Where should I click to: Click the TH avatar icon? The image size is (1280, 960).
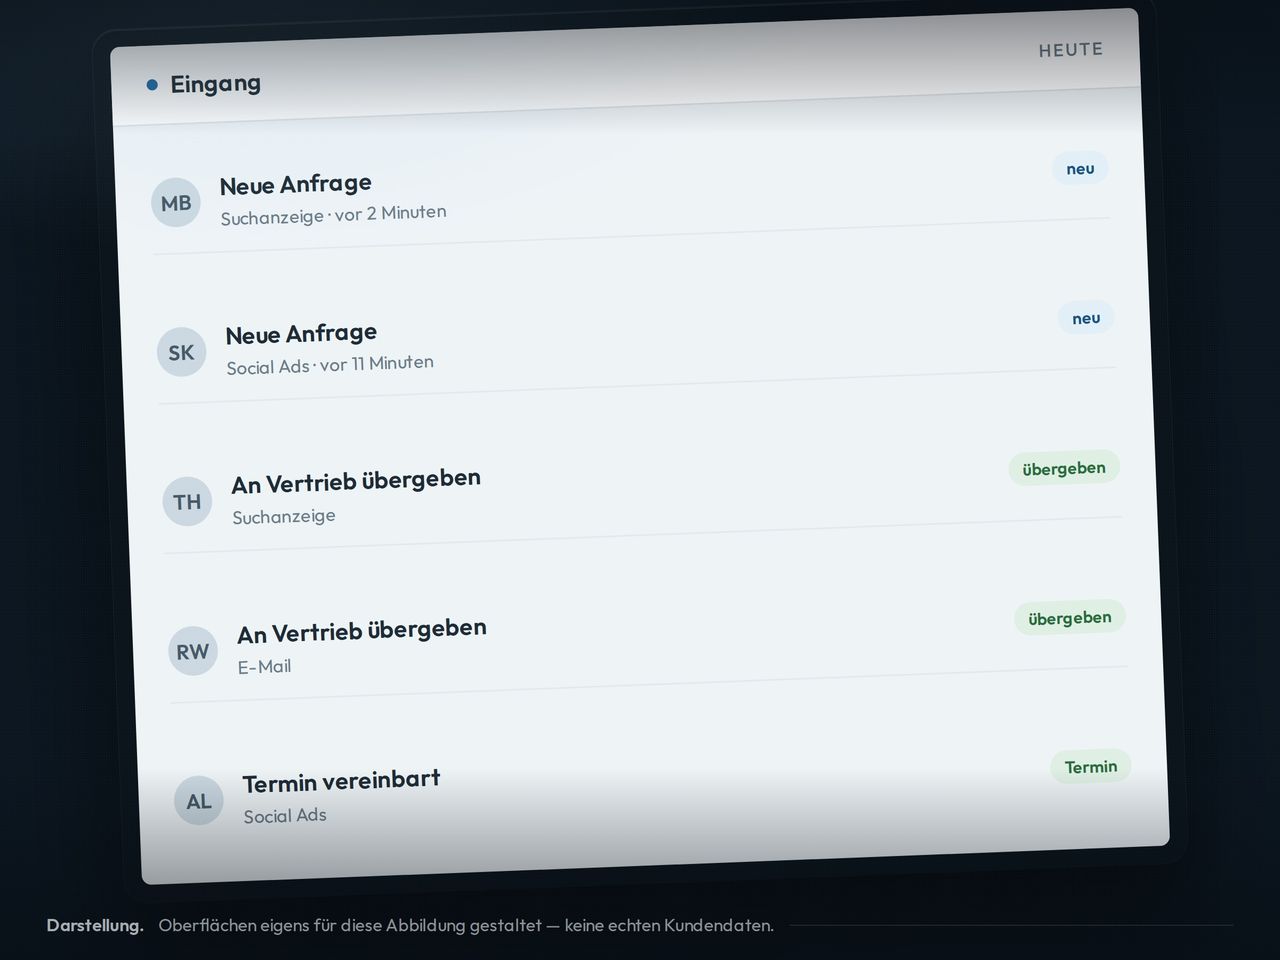(188, 502)
